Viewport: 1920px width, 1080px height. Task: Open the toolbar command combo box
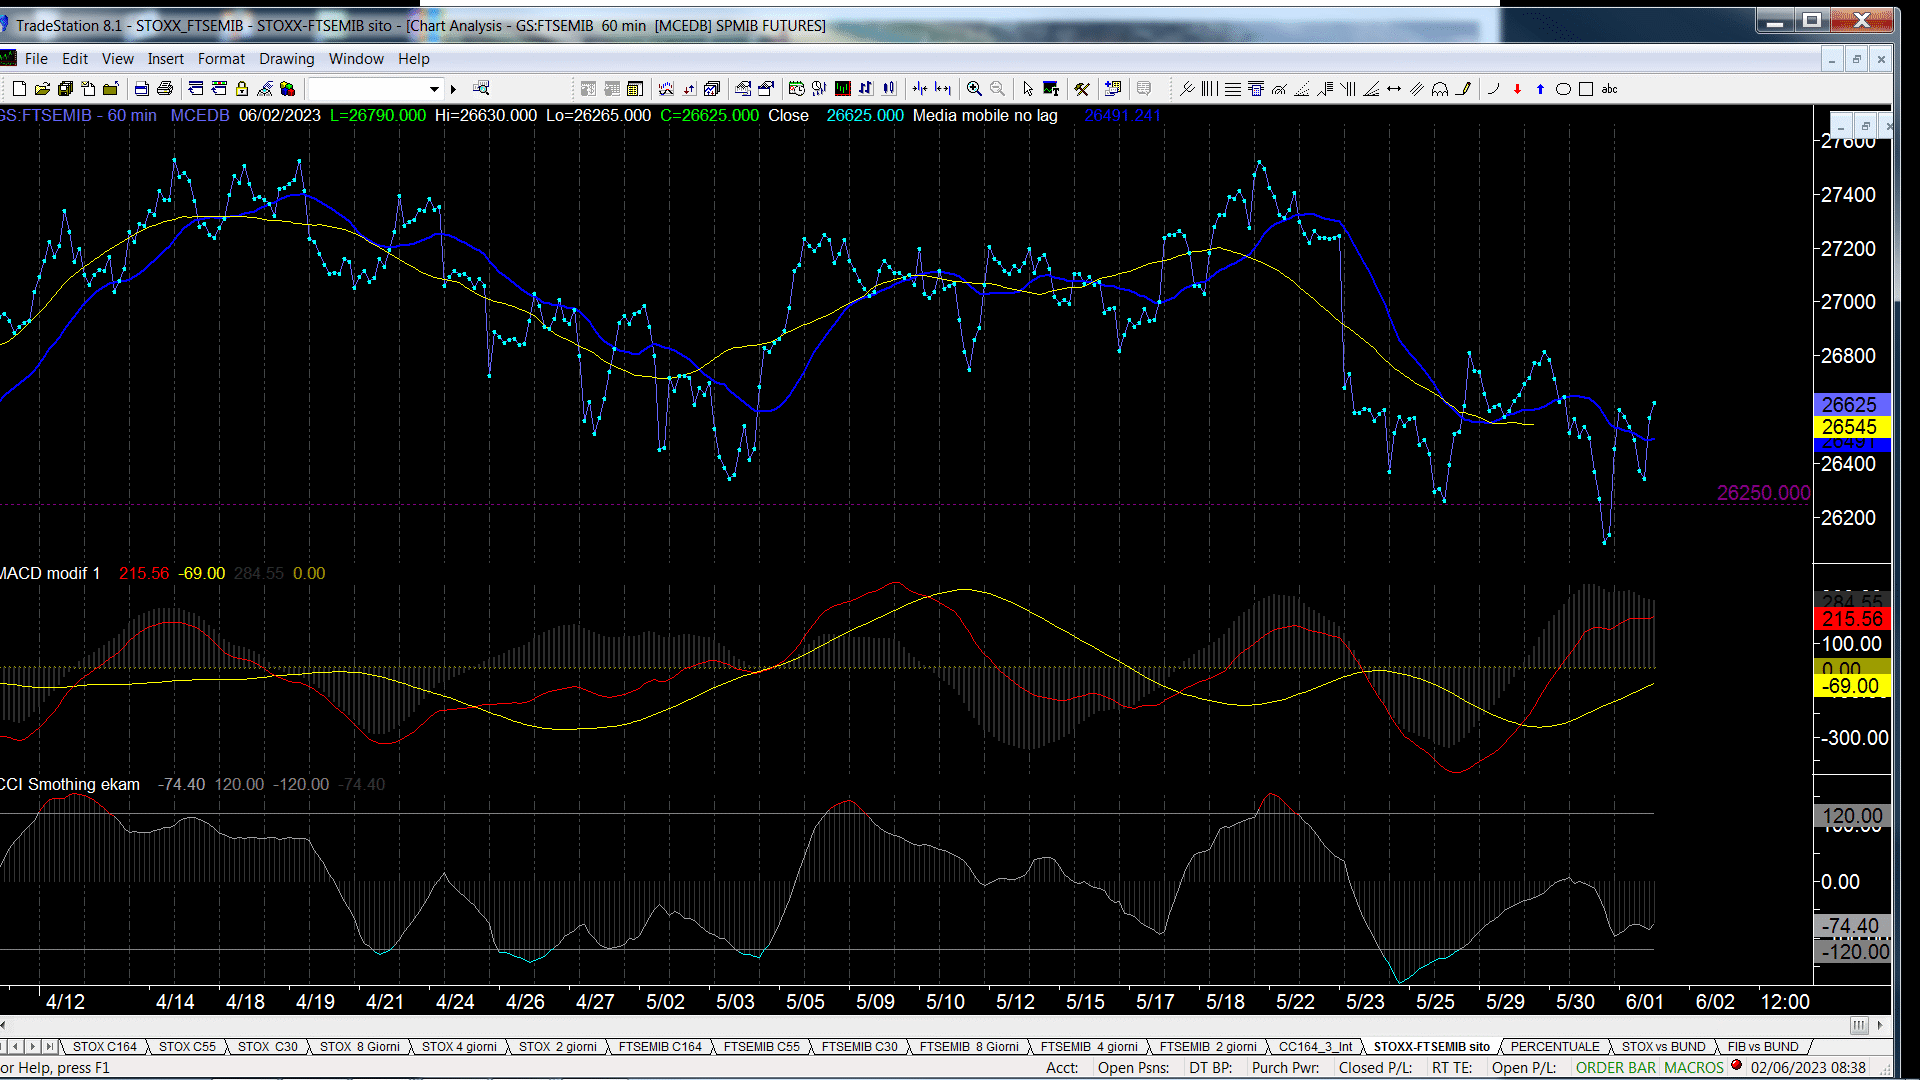[x=375, y=89]
